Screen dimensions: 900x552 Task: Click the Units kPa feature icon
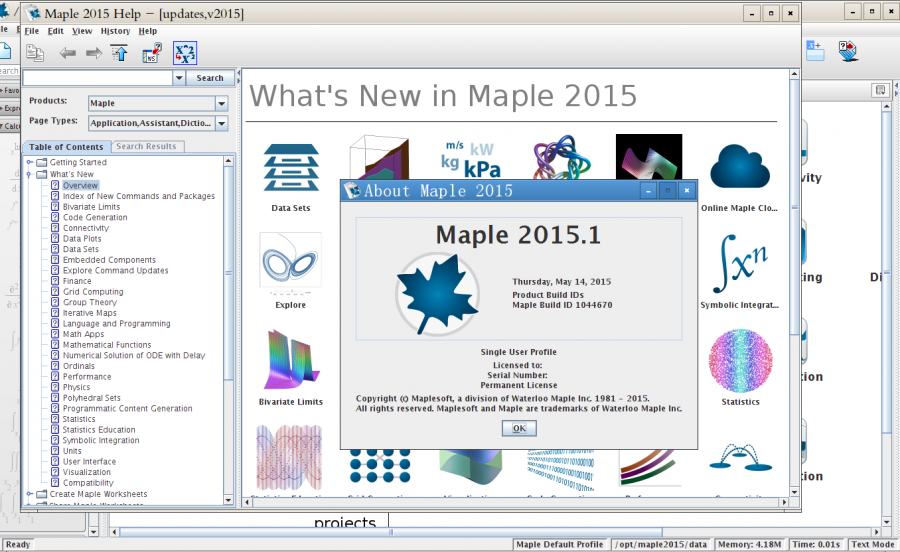(x=472, y=159)
